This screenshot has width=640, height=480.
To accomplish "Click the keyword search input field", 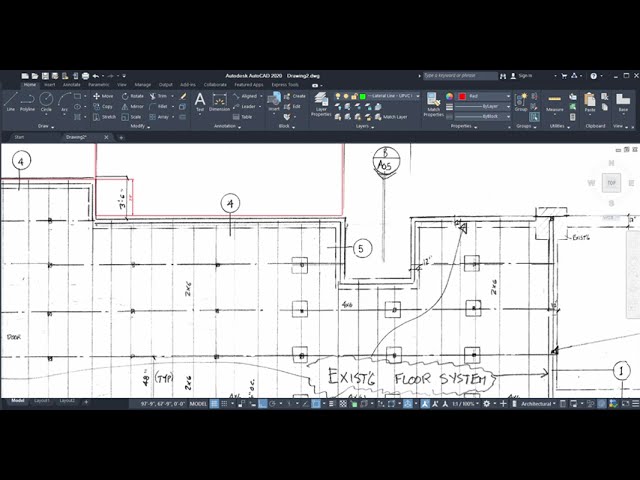I will [x=460, y=76].
